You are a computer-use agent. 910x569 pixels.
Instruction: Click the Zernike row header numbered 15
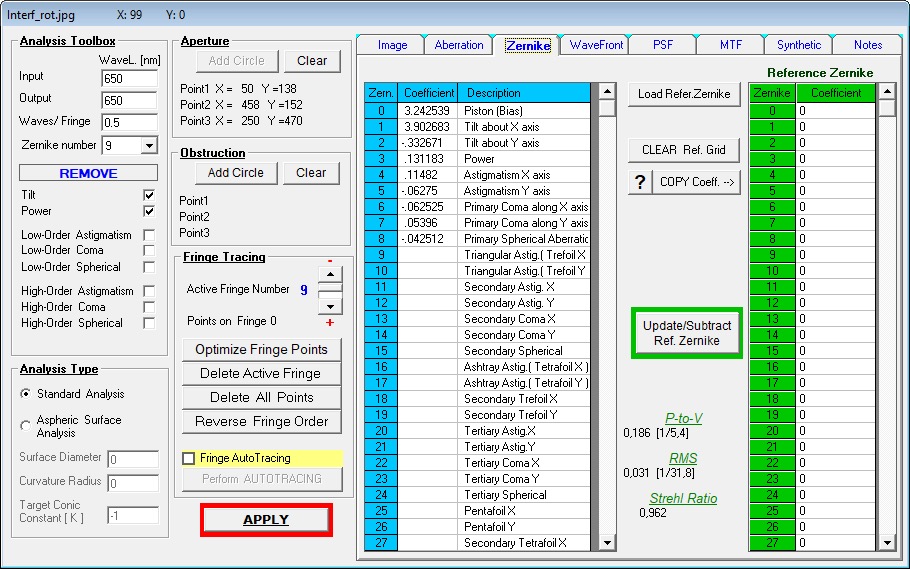pyautogui.click(x=381, y=351)
